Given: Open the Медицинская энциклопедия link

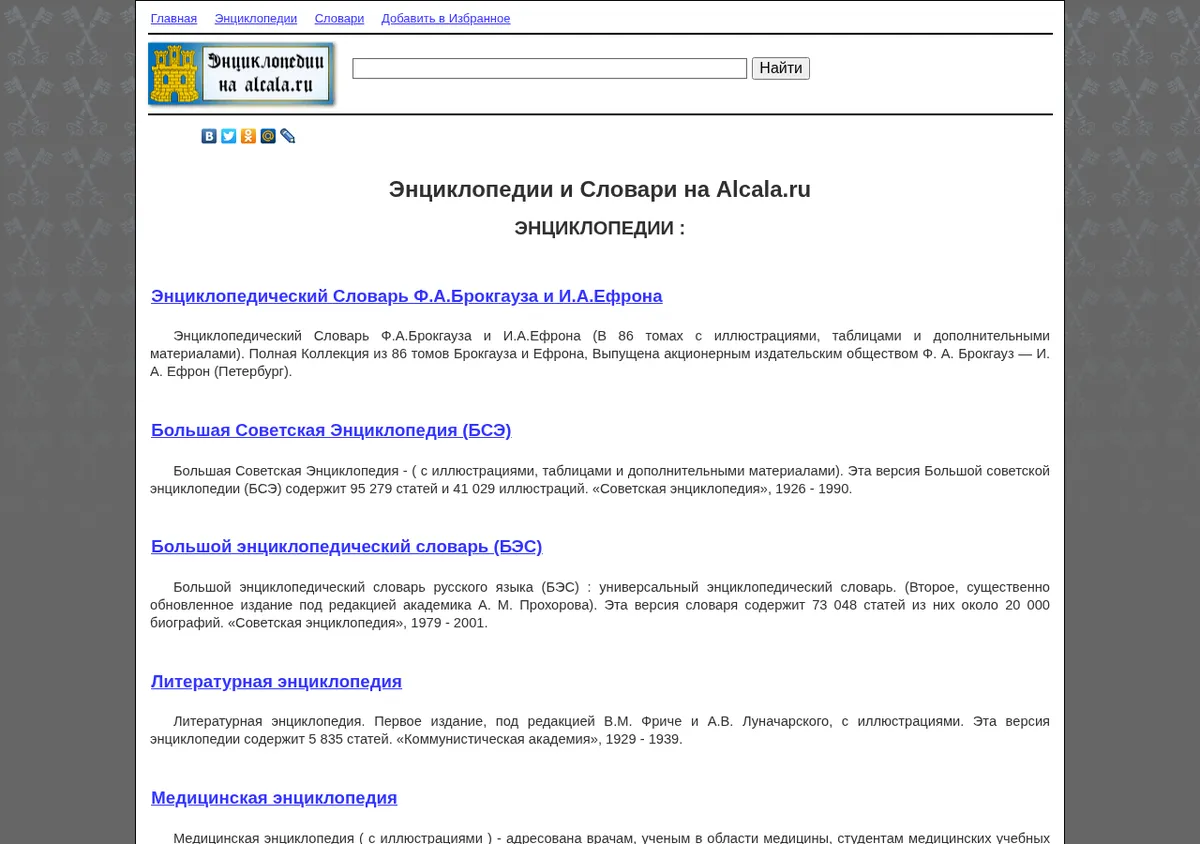Looking at the screenshot, I should (274, 797).
